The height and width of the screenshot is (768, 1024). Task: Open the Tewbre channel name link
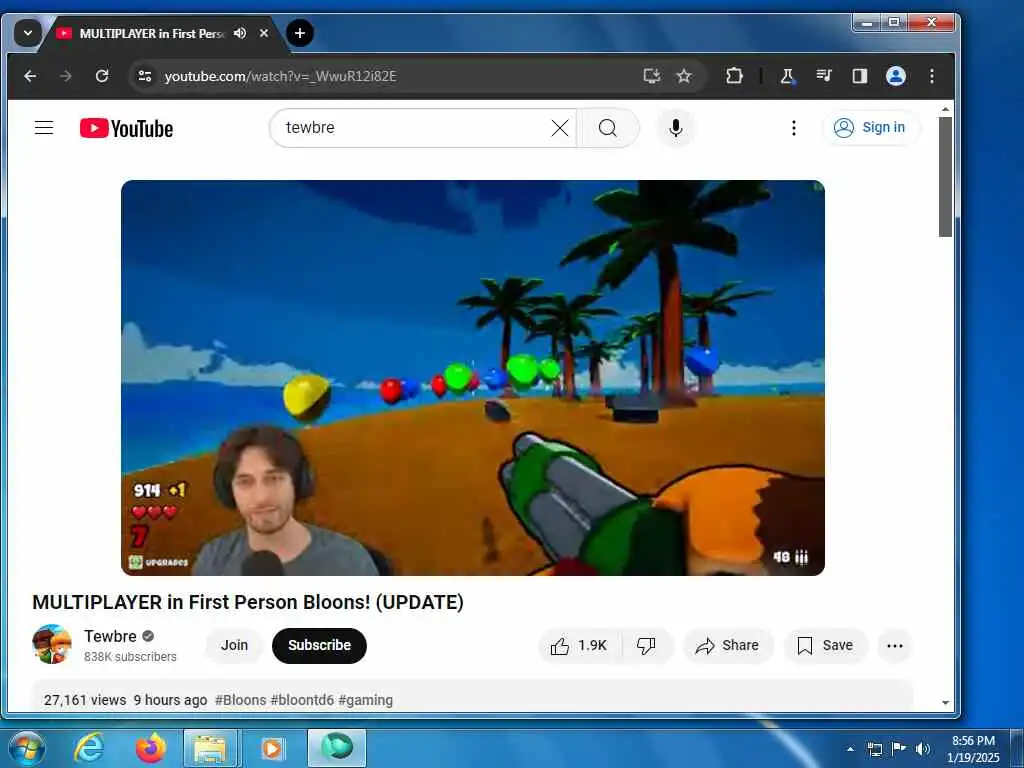point(110,636)
